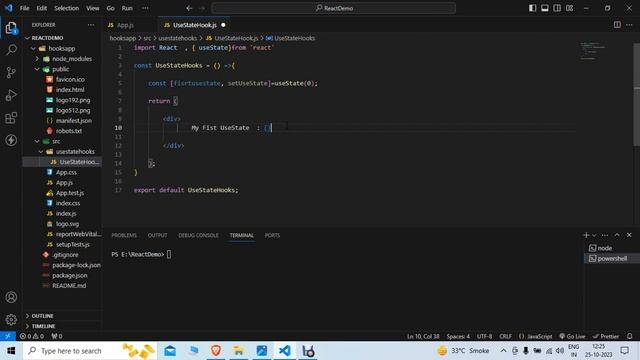Open Customize Layout button

[x=569, y=8]
